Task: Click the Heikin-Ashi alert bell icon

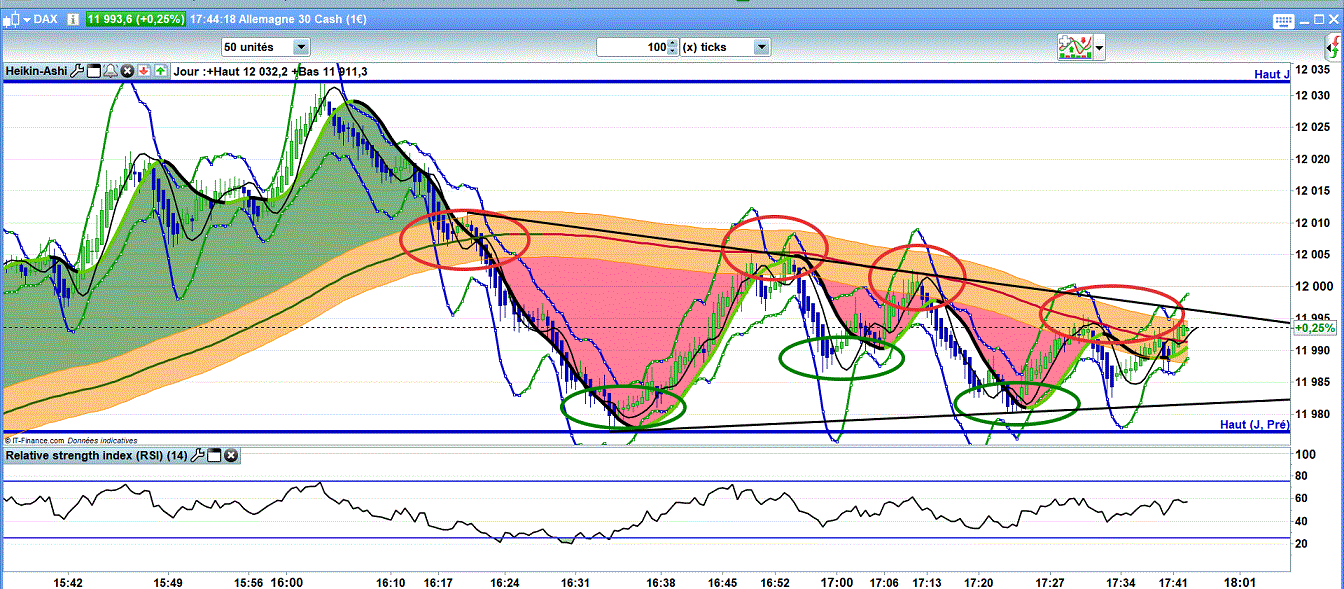Action: click(x=111, y=71)
